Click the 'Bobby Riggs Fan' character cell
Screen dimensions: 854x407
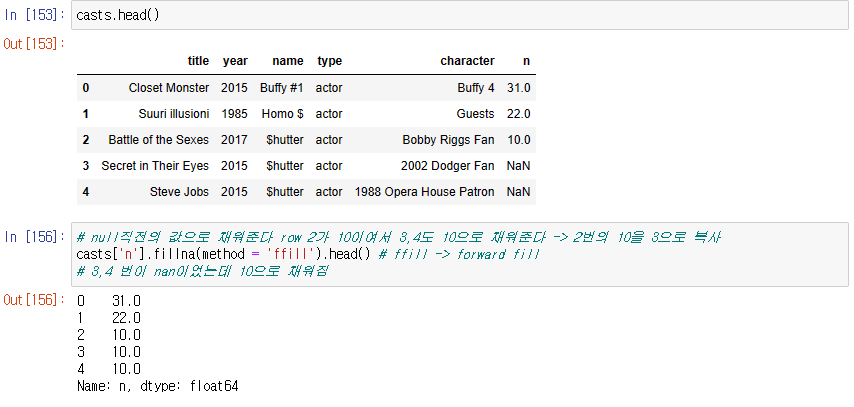(448, 140)
